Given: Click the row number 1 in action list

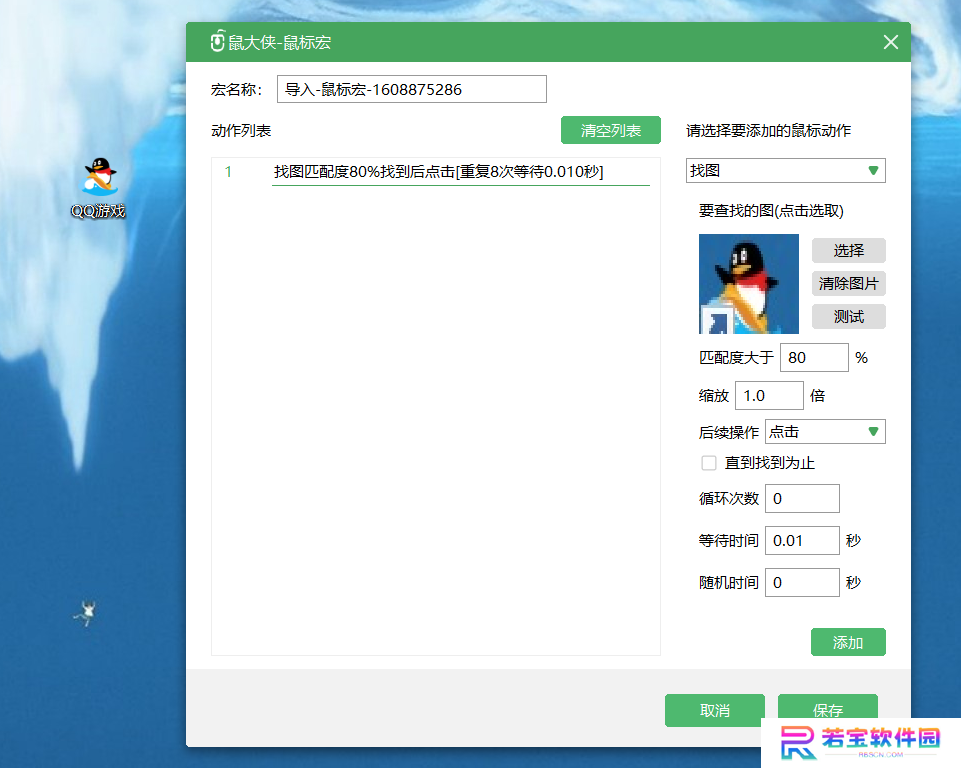Looking at the screenshot, I should tap(228, 172).
